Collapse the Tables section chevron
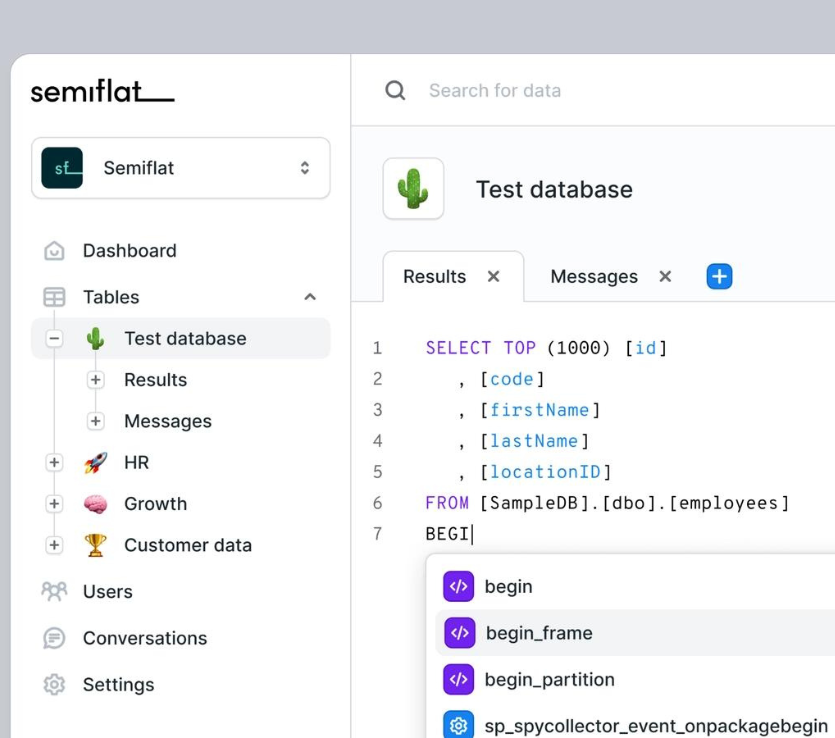The image size is (835, 738). coord(310,297)
